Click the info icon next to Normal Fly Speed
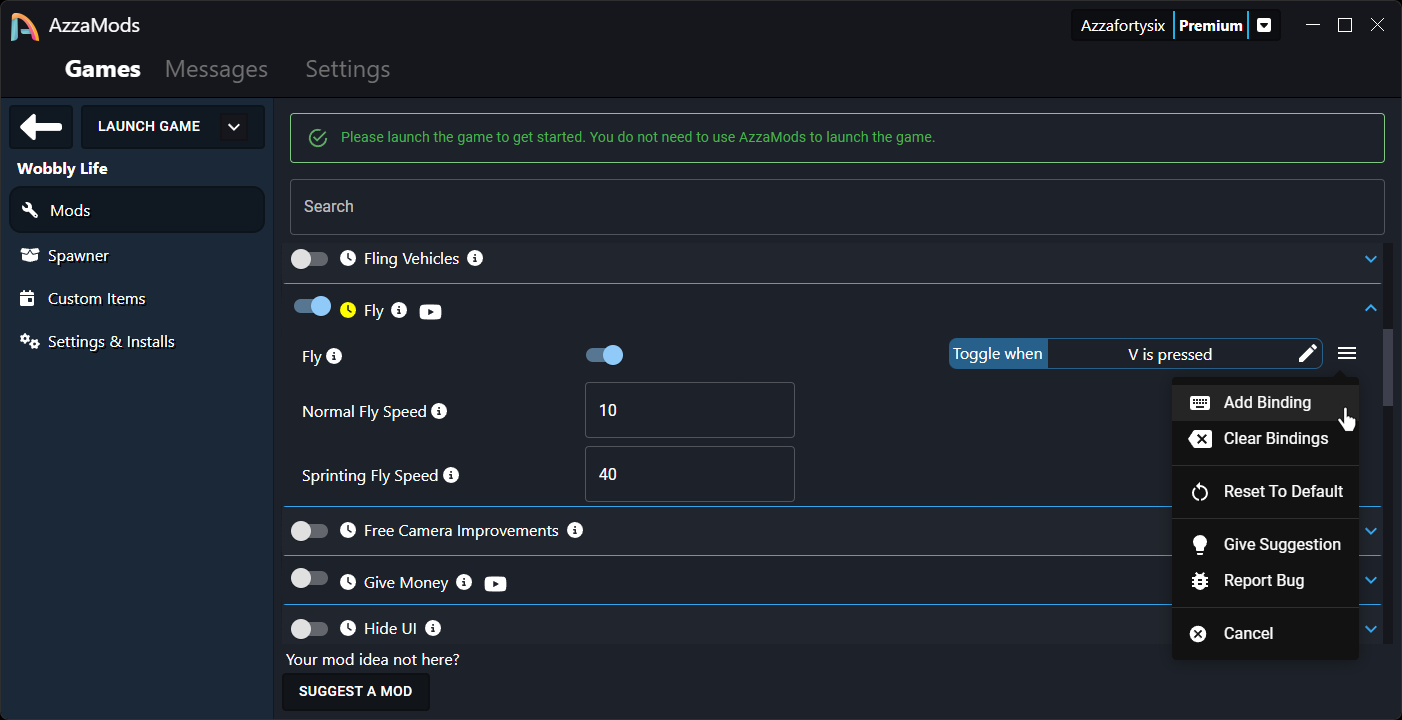This screenshot has height=720, width=1402. pyautogui.click(x=440, y=410)
